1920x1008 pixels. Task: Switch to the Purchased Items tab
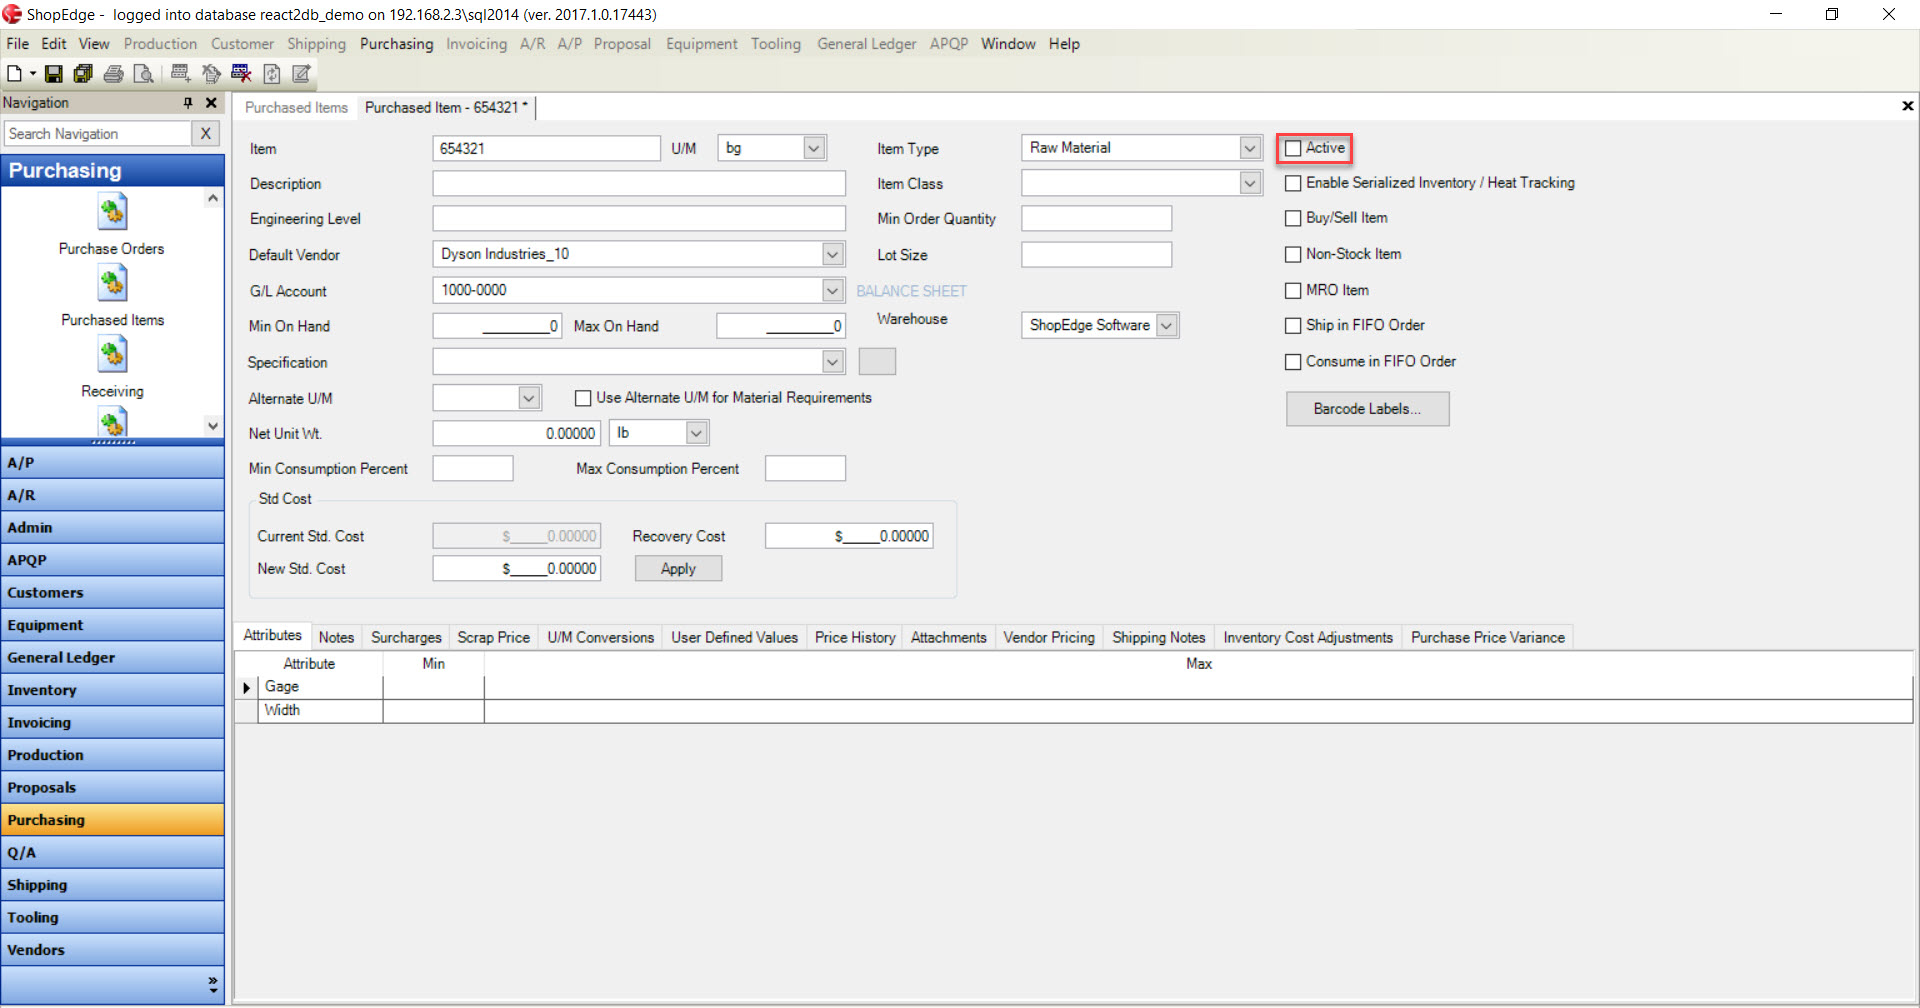pyautogui.click(x=296, y=107)
